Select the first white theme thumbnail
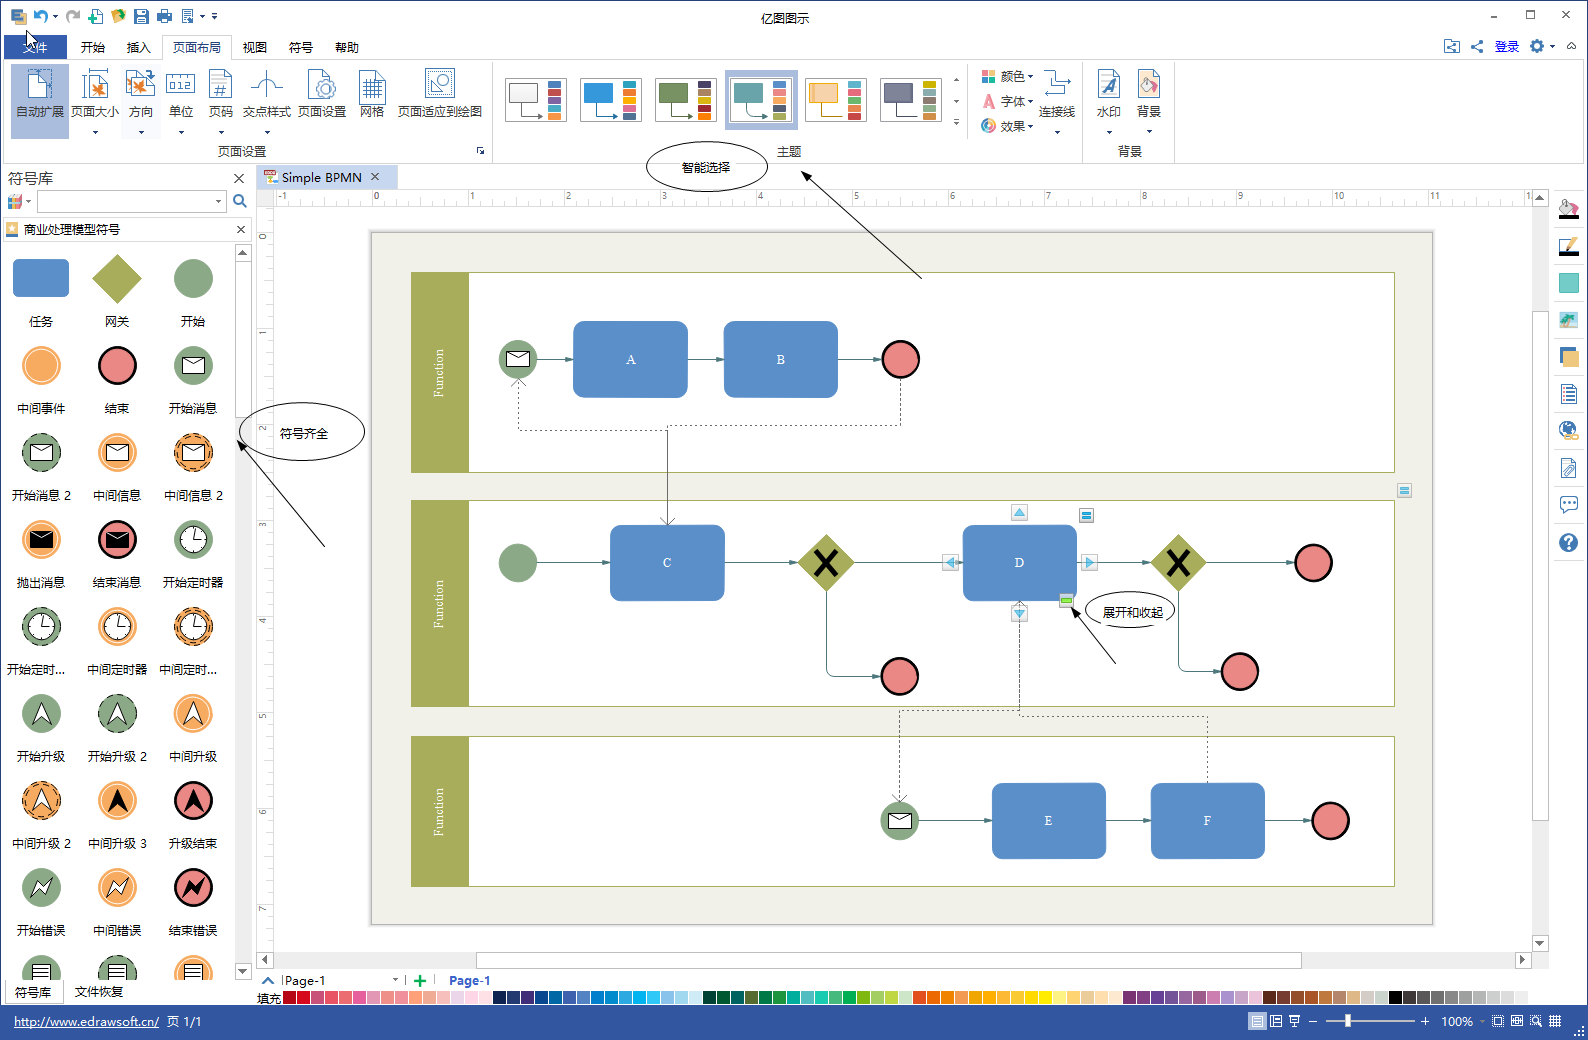 point(536,100)
